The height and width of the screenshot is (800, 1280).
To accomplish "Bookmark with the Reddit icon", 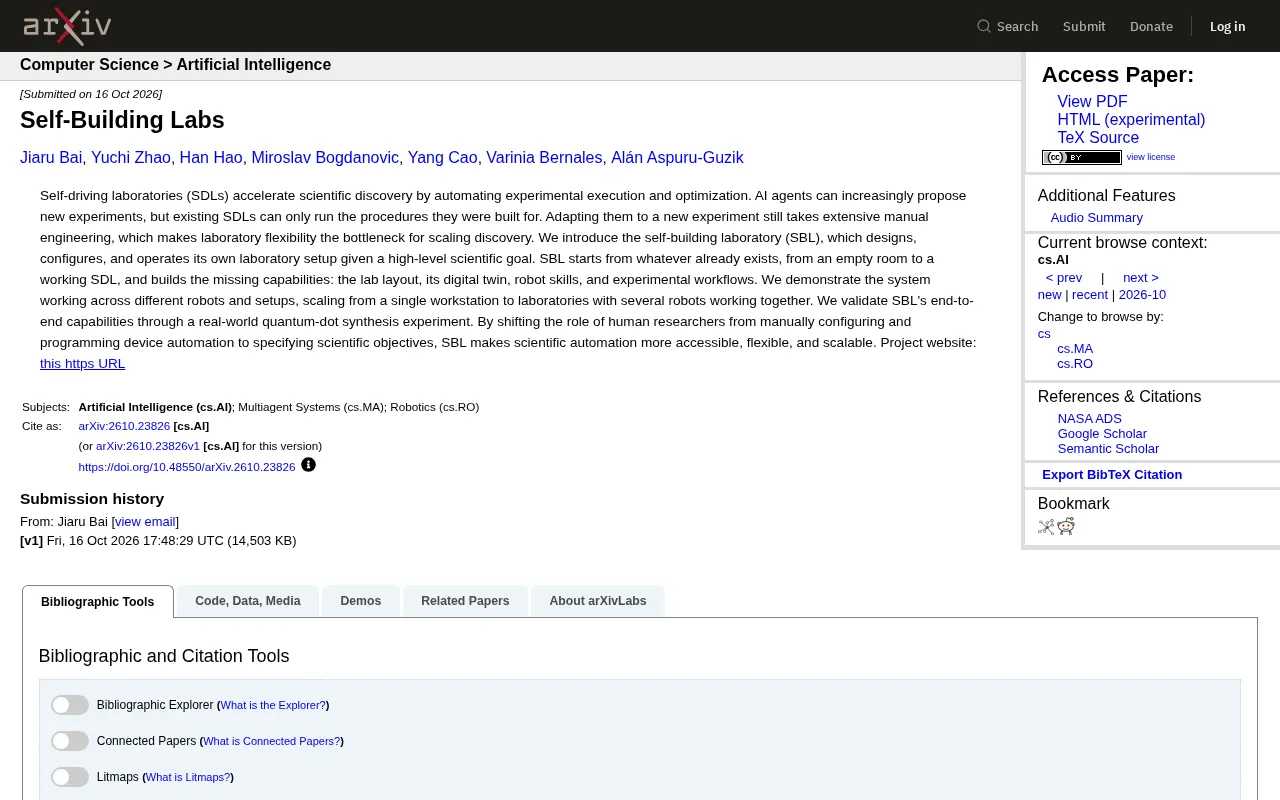I will [1066, 527].
